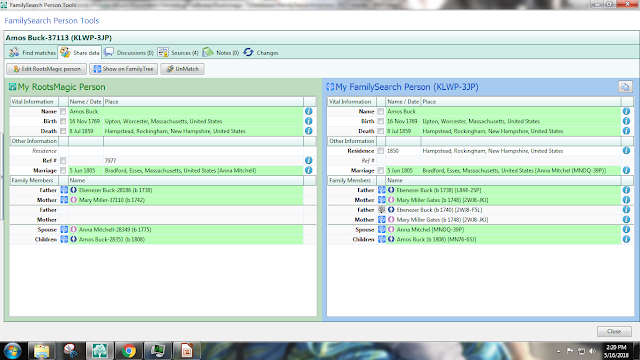Toggle FamilySearch Residence 1850 checkbox
The height and width of the screenshot is (360, 640).
pyautogui.click(x=380, y=151)
